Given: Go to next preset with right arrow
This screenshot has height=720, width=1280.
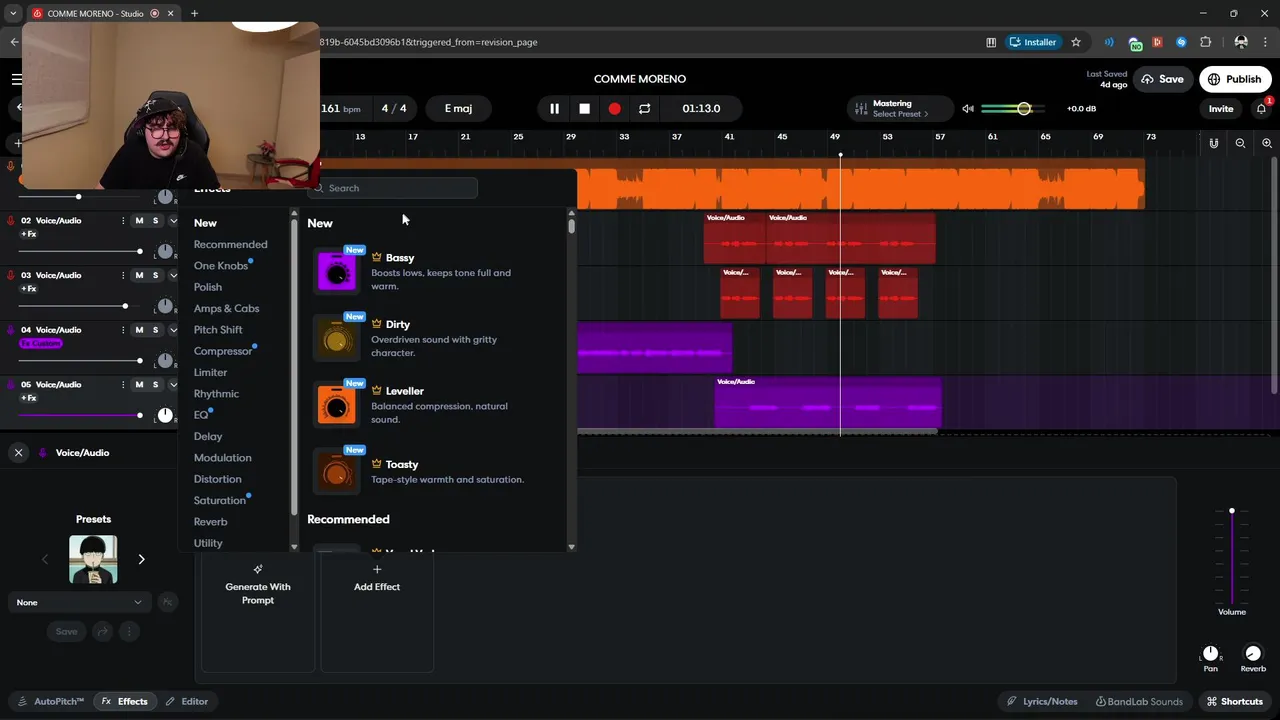Looking at the screenshot, I should (141, 560).
